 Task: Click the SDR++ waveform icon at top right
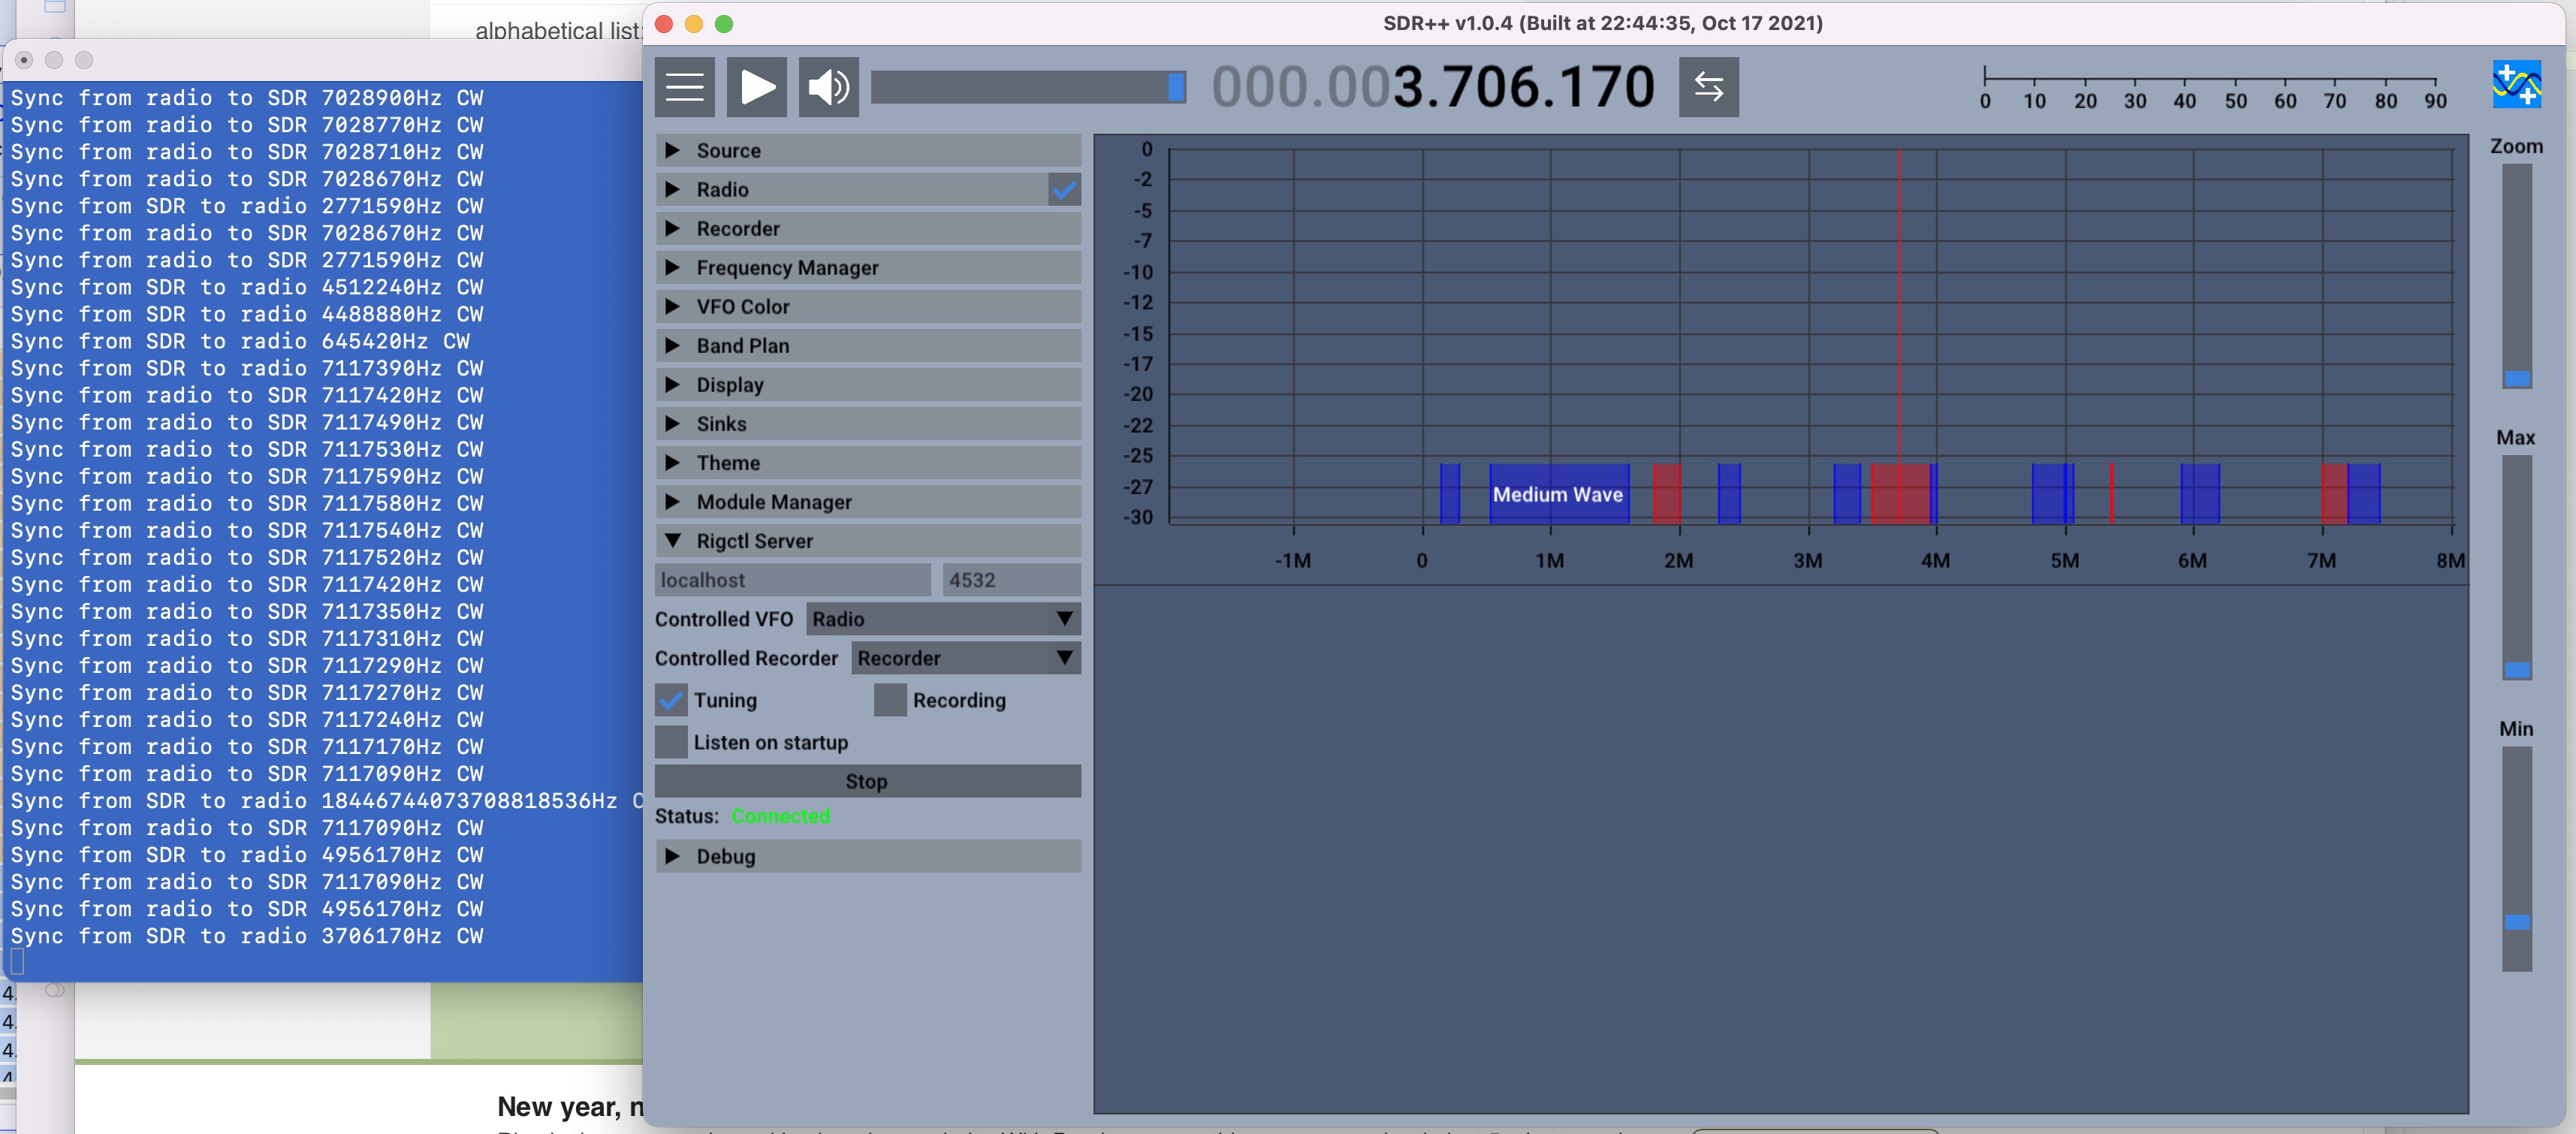click(2516, 84)
